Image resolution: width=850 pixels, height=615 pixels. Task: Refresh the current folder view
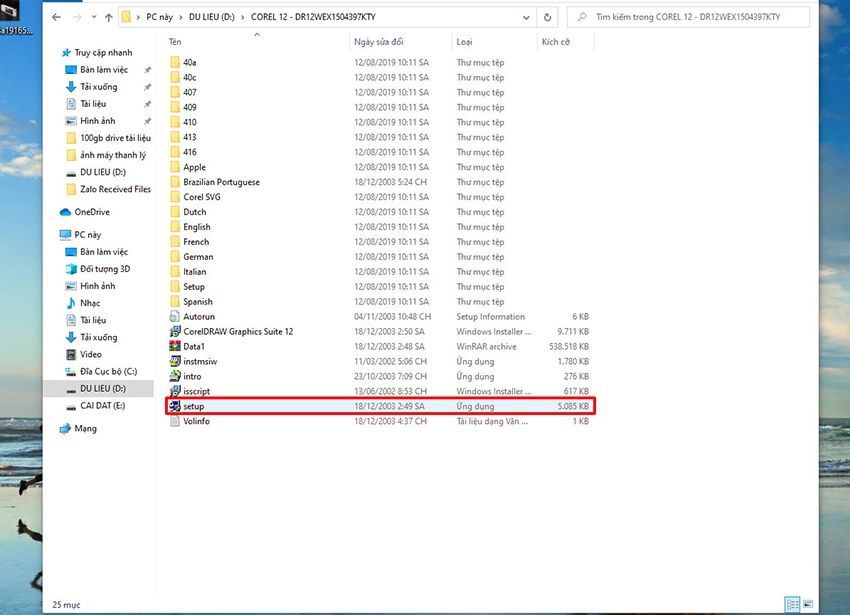tap(548, 17)
